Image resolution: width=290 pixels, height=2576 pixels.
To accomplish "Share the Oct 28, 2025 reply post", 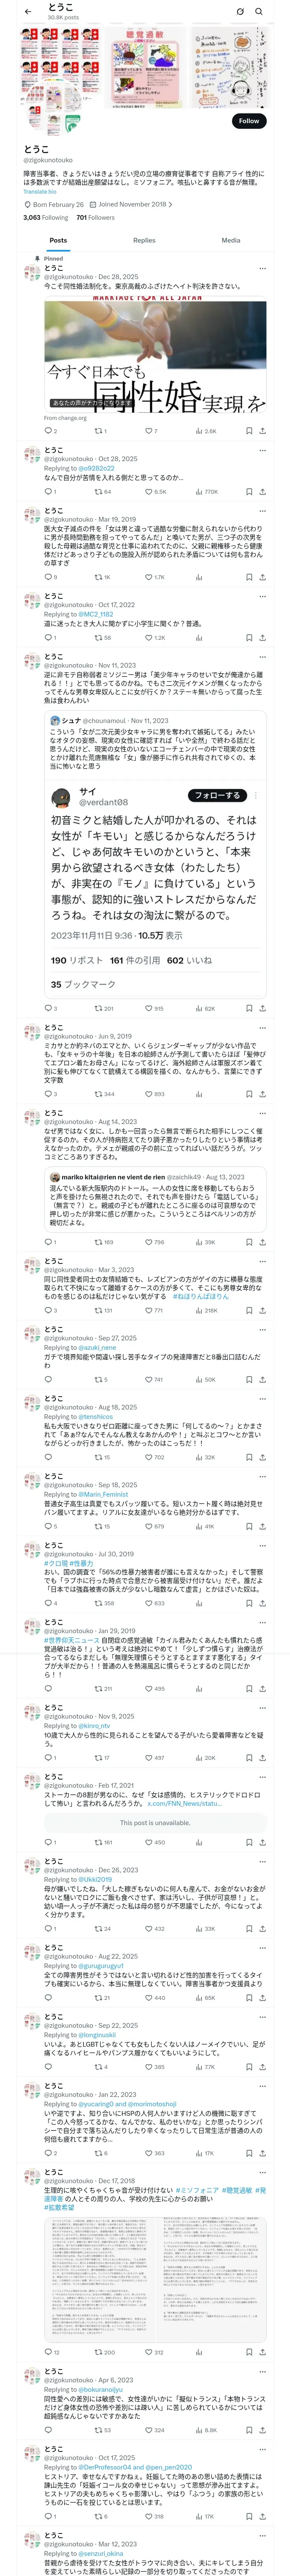I will pyautogui.click(x=262, y=492).
